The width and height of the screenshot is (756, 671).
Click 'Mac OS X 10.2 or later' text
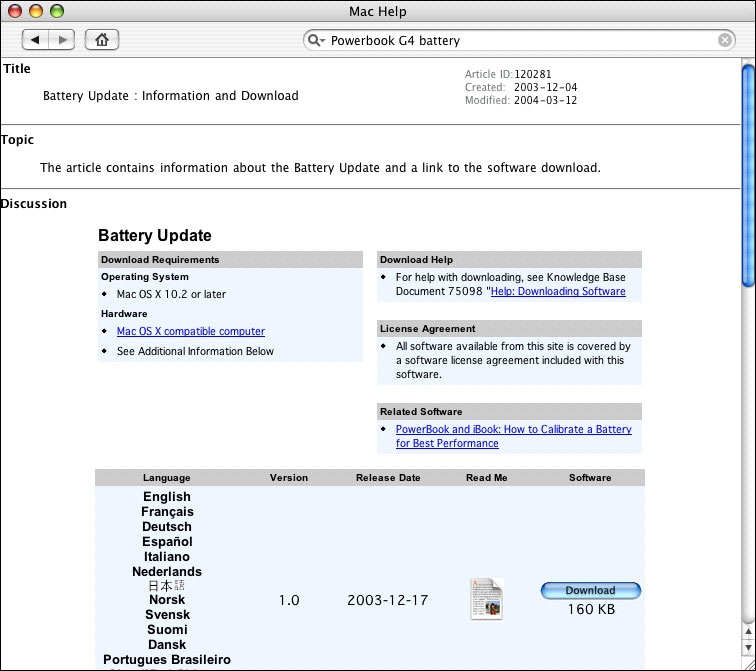pyautogui.click(x=171, y=294)
